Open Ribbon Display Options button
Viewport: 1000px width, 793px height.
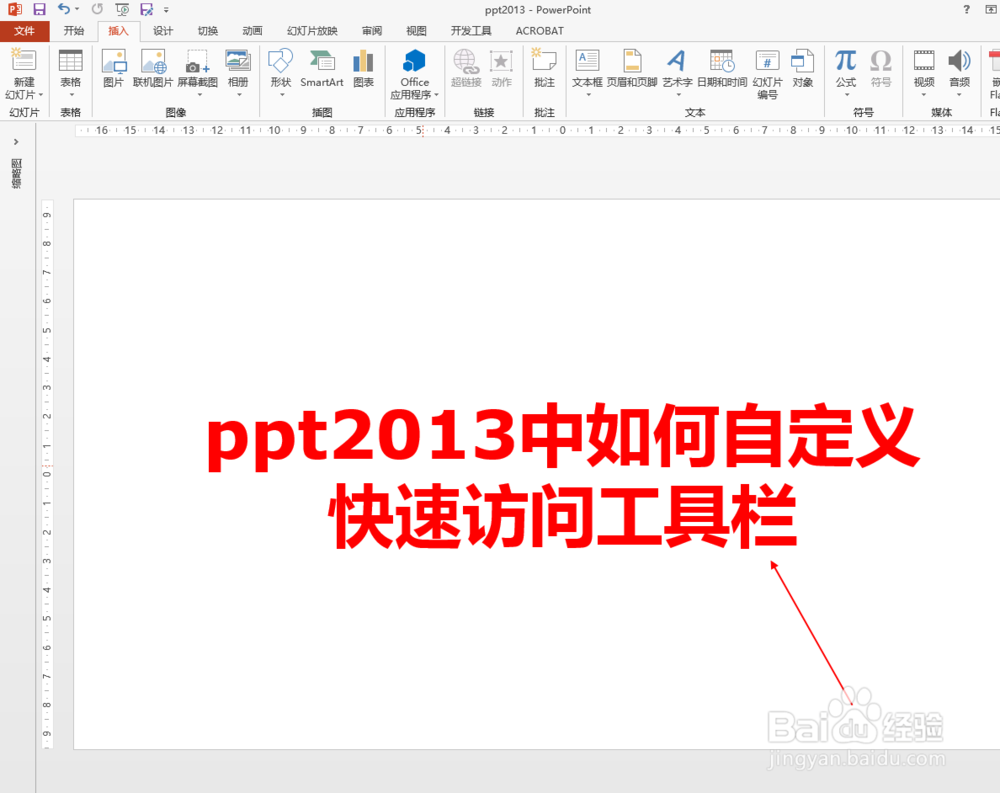coord(991,10)
